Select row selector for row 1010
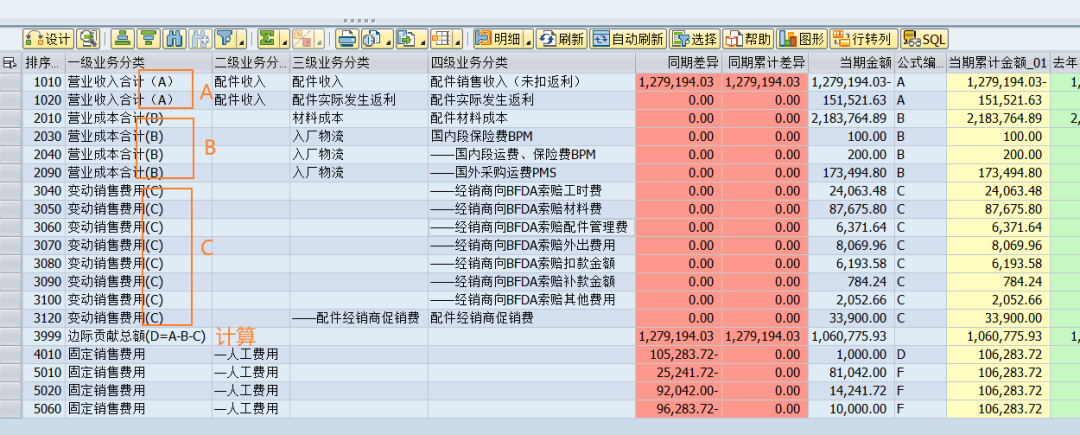The height and width of the screenshot is (435, 1080). point(10,82)
